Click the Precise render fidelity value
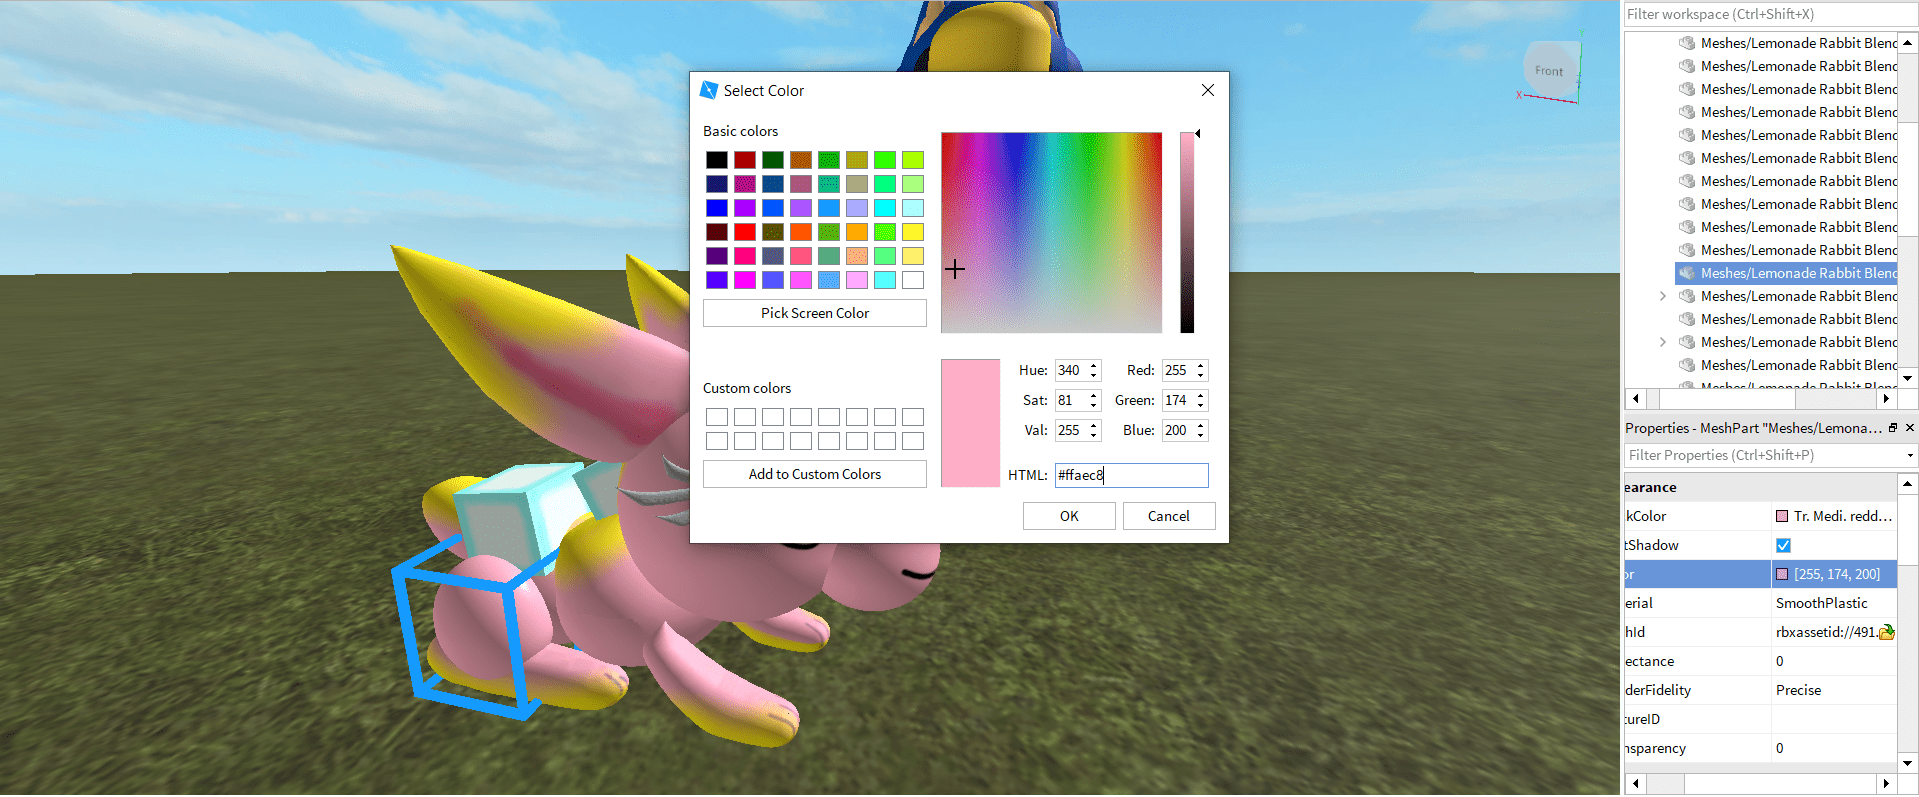Image resolution: width=1919 pixels, height=797 pixels. (x=1798, y=690)
